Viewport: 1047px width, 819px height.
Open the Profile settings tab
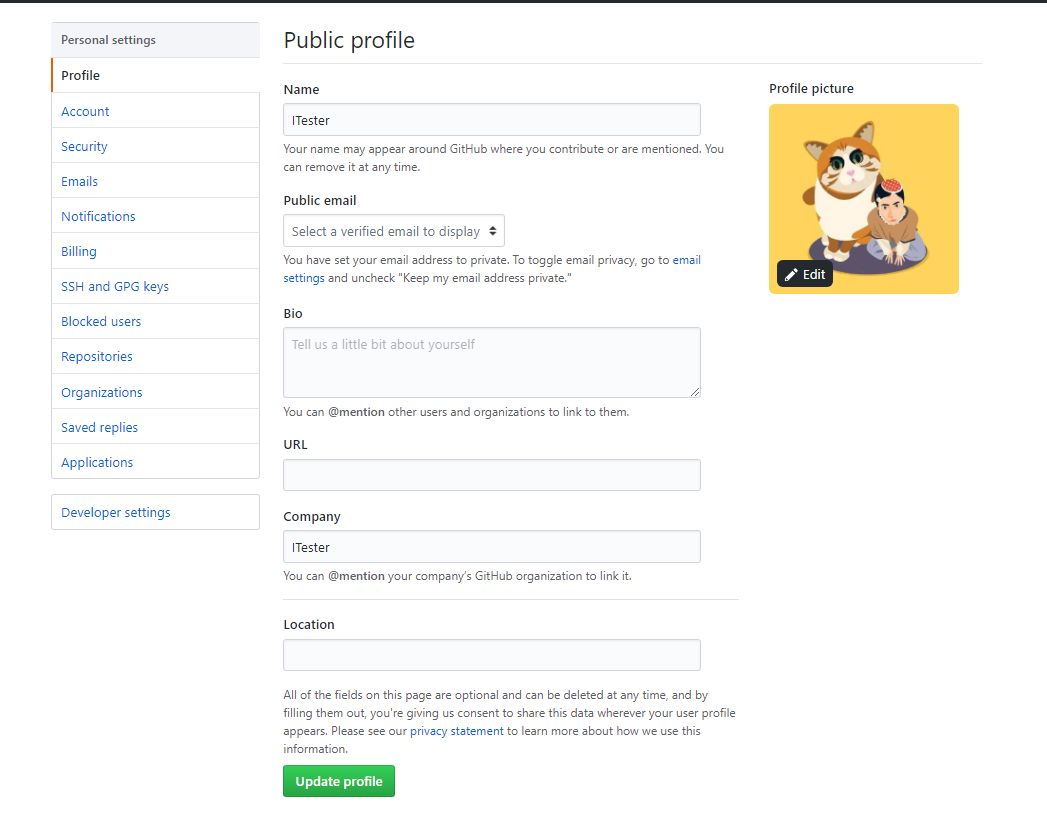(x=155, y=75)
